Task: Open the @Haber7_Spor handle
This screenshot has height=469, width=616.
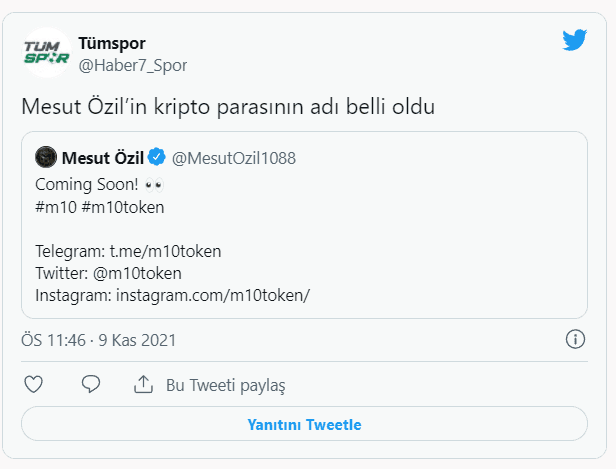Action: tap(132, 65)
